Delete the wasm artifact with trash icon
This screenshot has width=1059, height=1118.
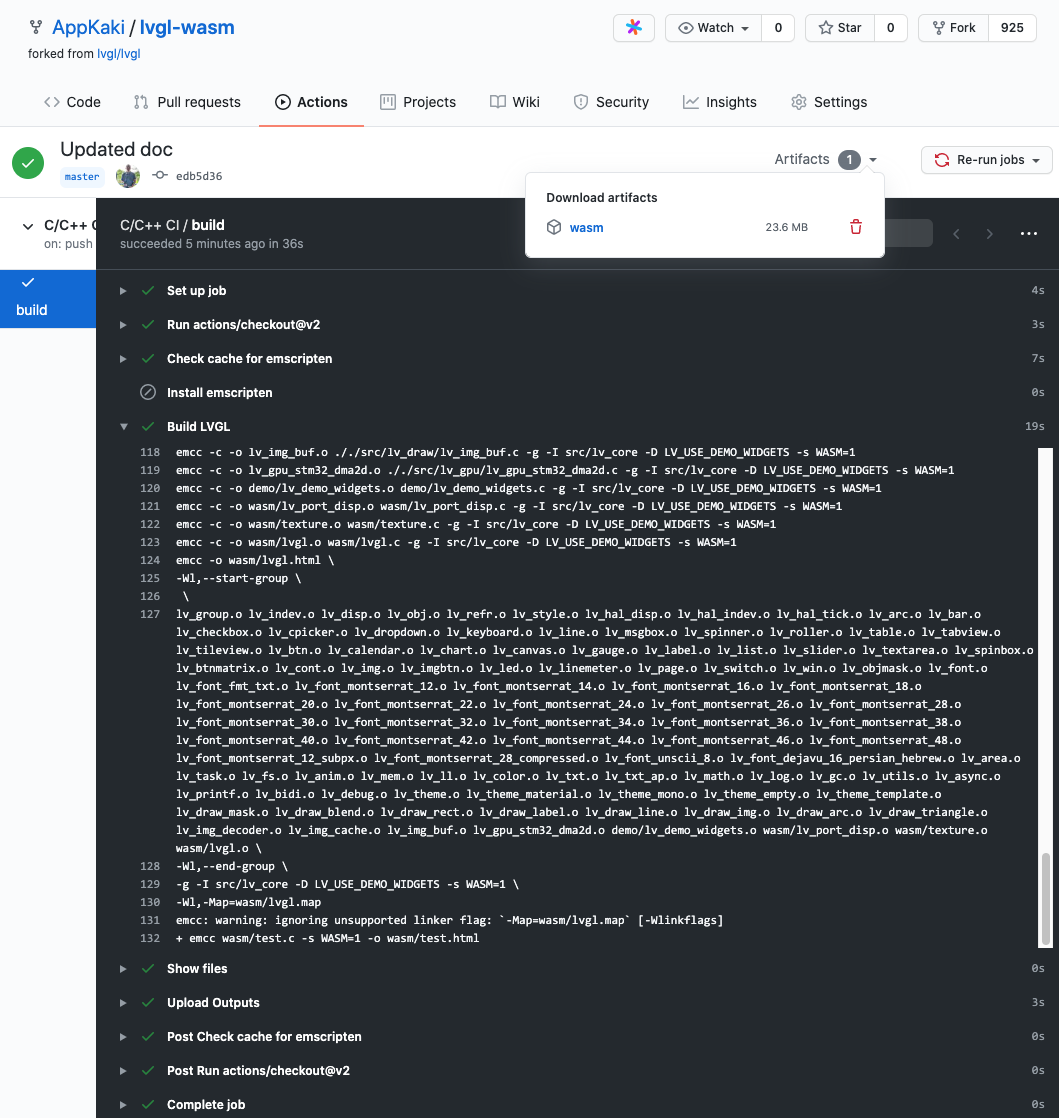(x=855, y=228)
